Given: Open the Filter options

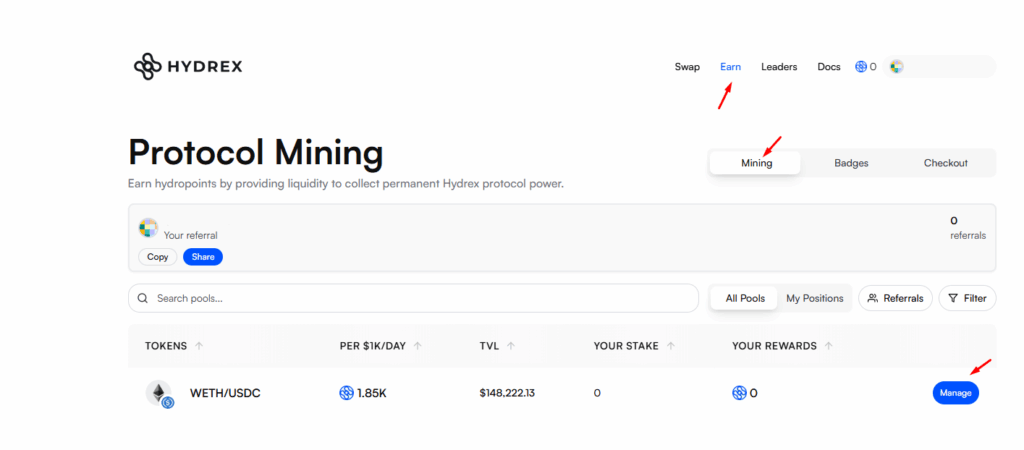Looking at the screenshot, I should click(x=967, y=298).
